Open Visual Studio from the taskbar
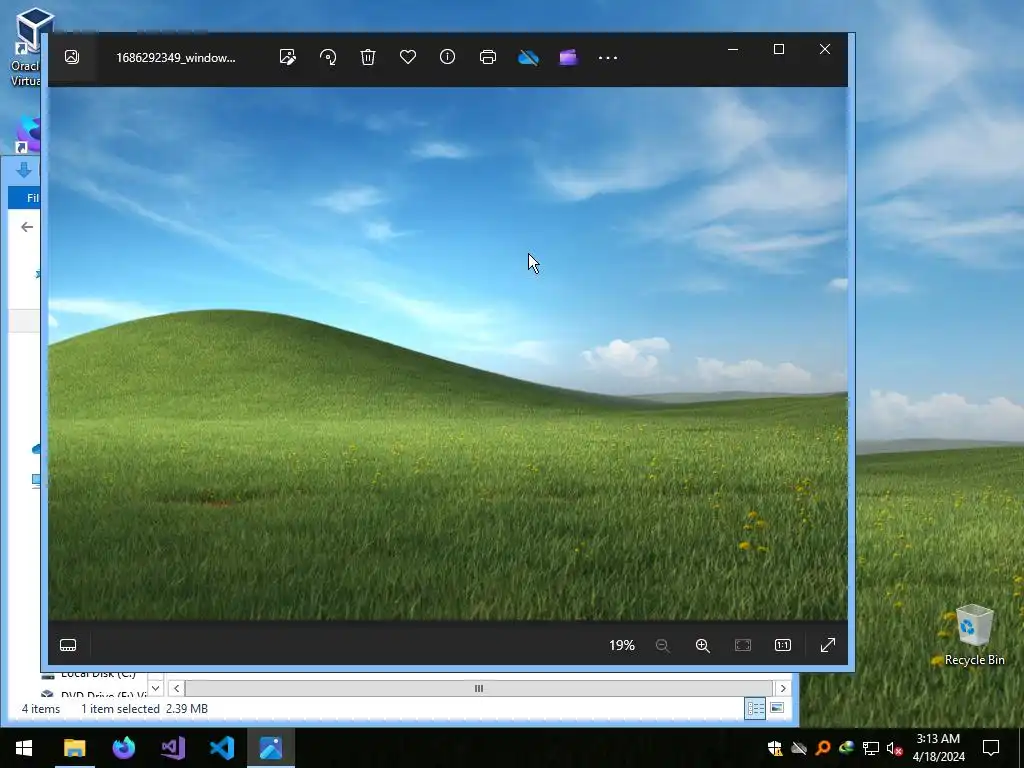This screenshot has width=1024, height=768. tap(172, 748)
